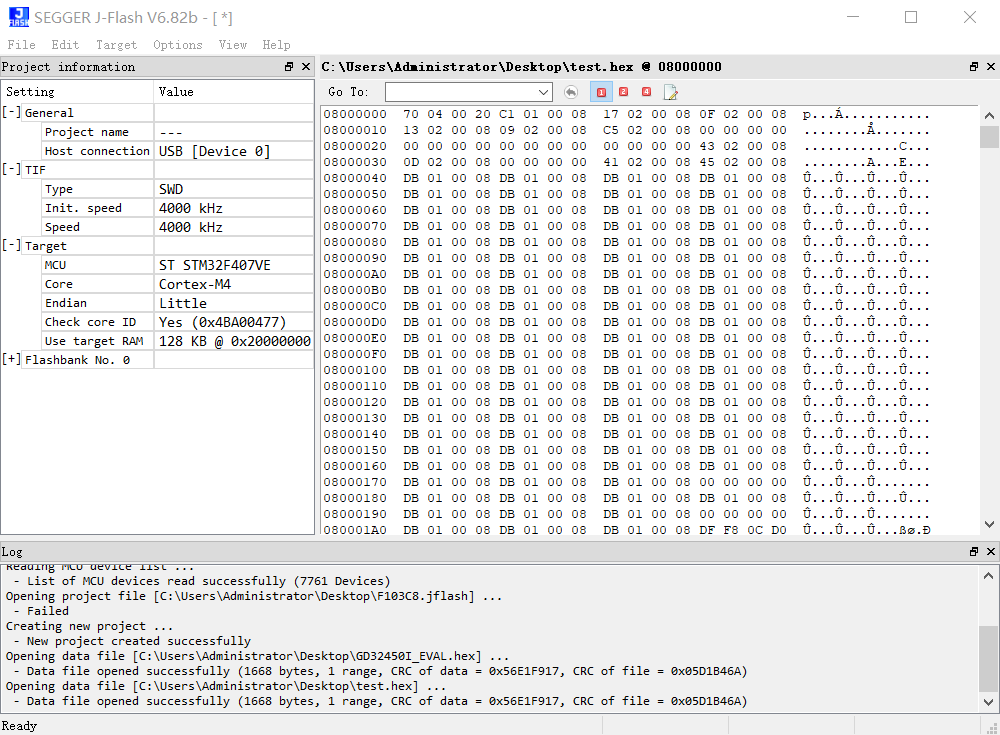Set hex view to 1-byte display mode
Image resolution: width=1000 pixels, height=735 pixels.
pyautogui.click(x=601, y=91)
